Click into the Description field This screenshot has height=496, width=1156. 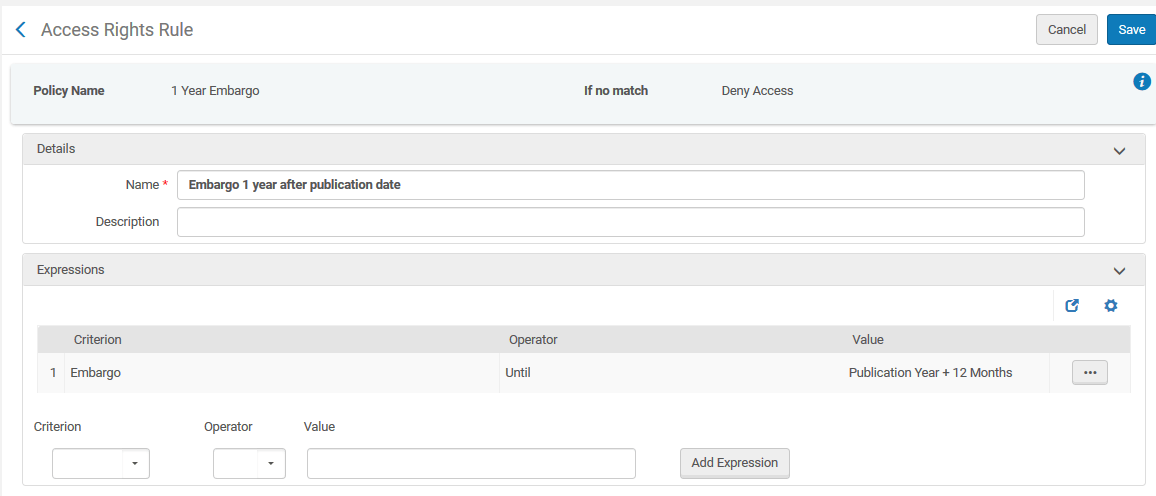pos(630,222)
